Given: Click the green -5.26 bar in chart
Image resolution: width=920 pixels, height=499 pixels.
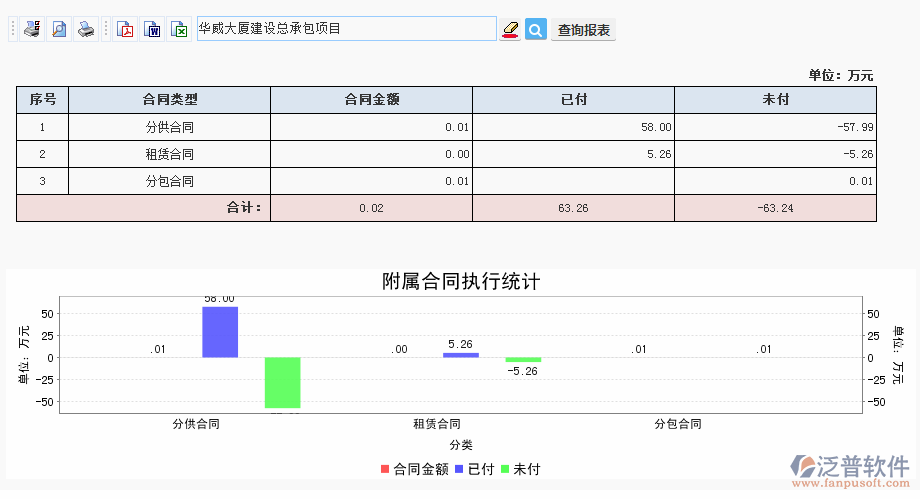Looking at the screenshot, I should 523,360.
